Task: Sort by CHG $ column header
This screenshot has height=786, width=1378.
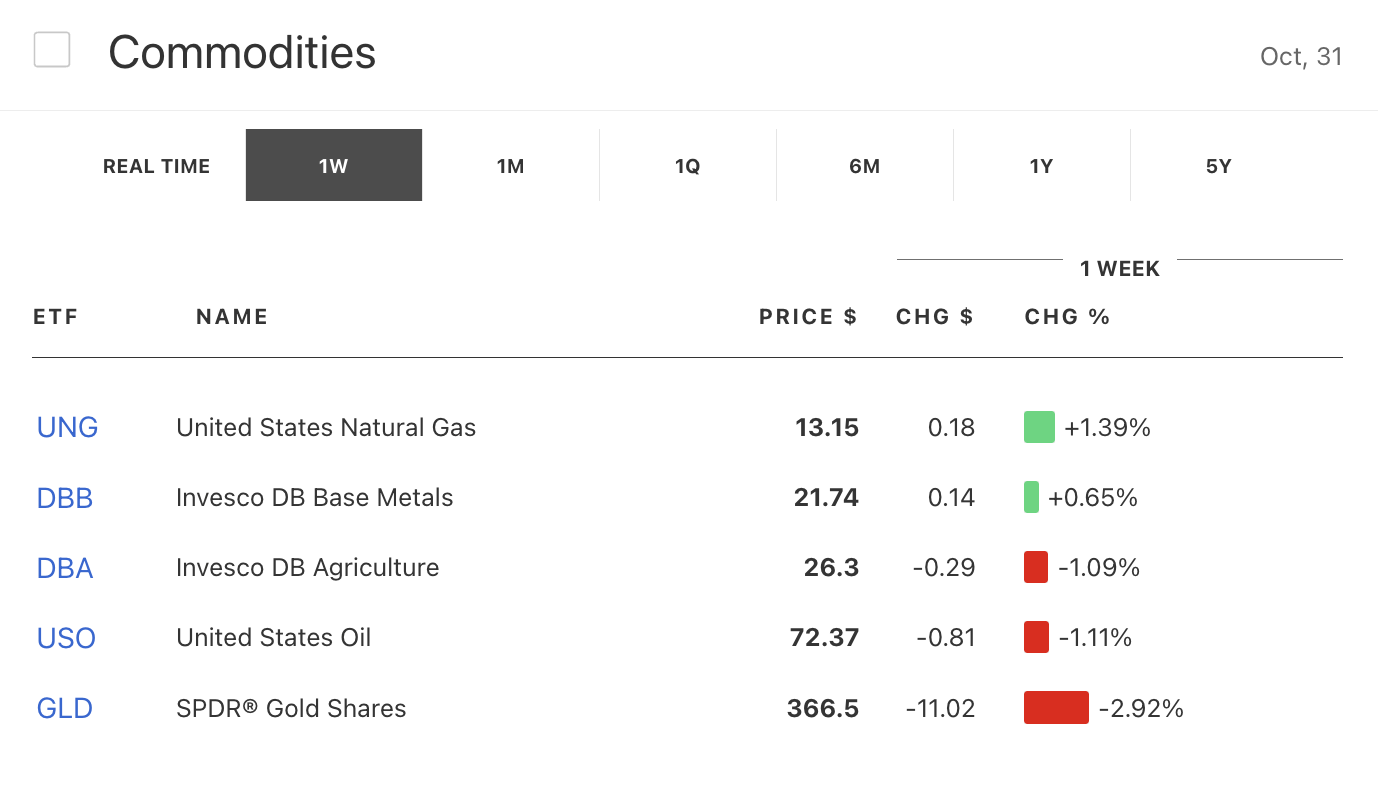Action: pos(934,317)
